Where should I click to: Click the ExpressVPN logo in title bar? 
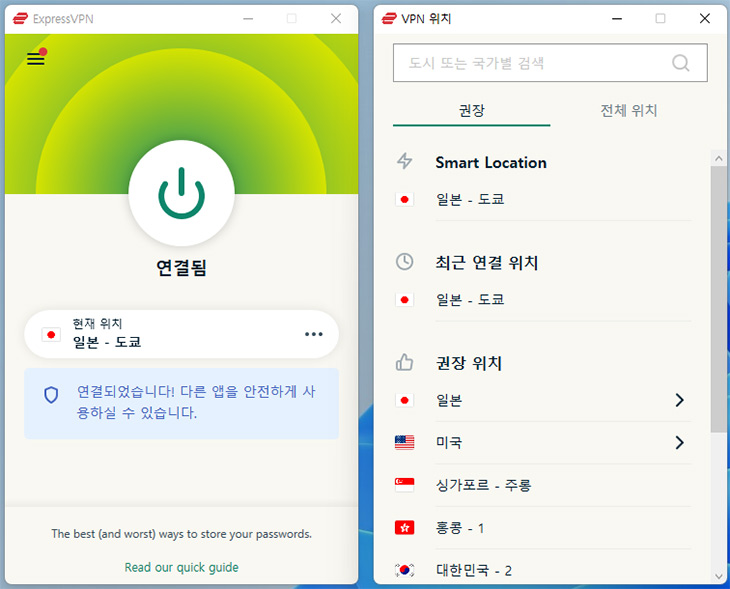[20, 19]
